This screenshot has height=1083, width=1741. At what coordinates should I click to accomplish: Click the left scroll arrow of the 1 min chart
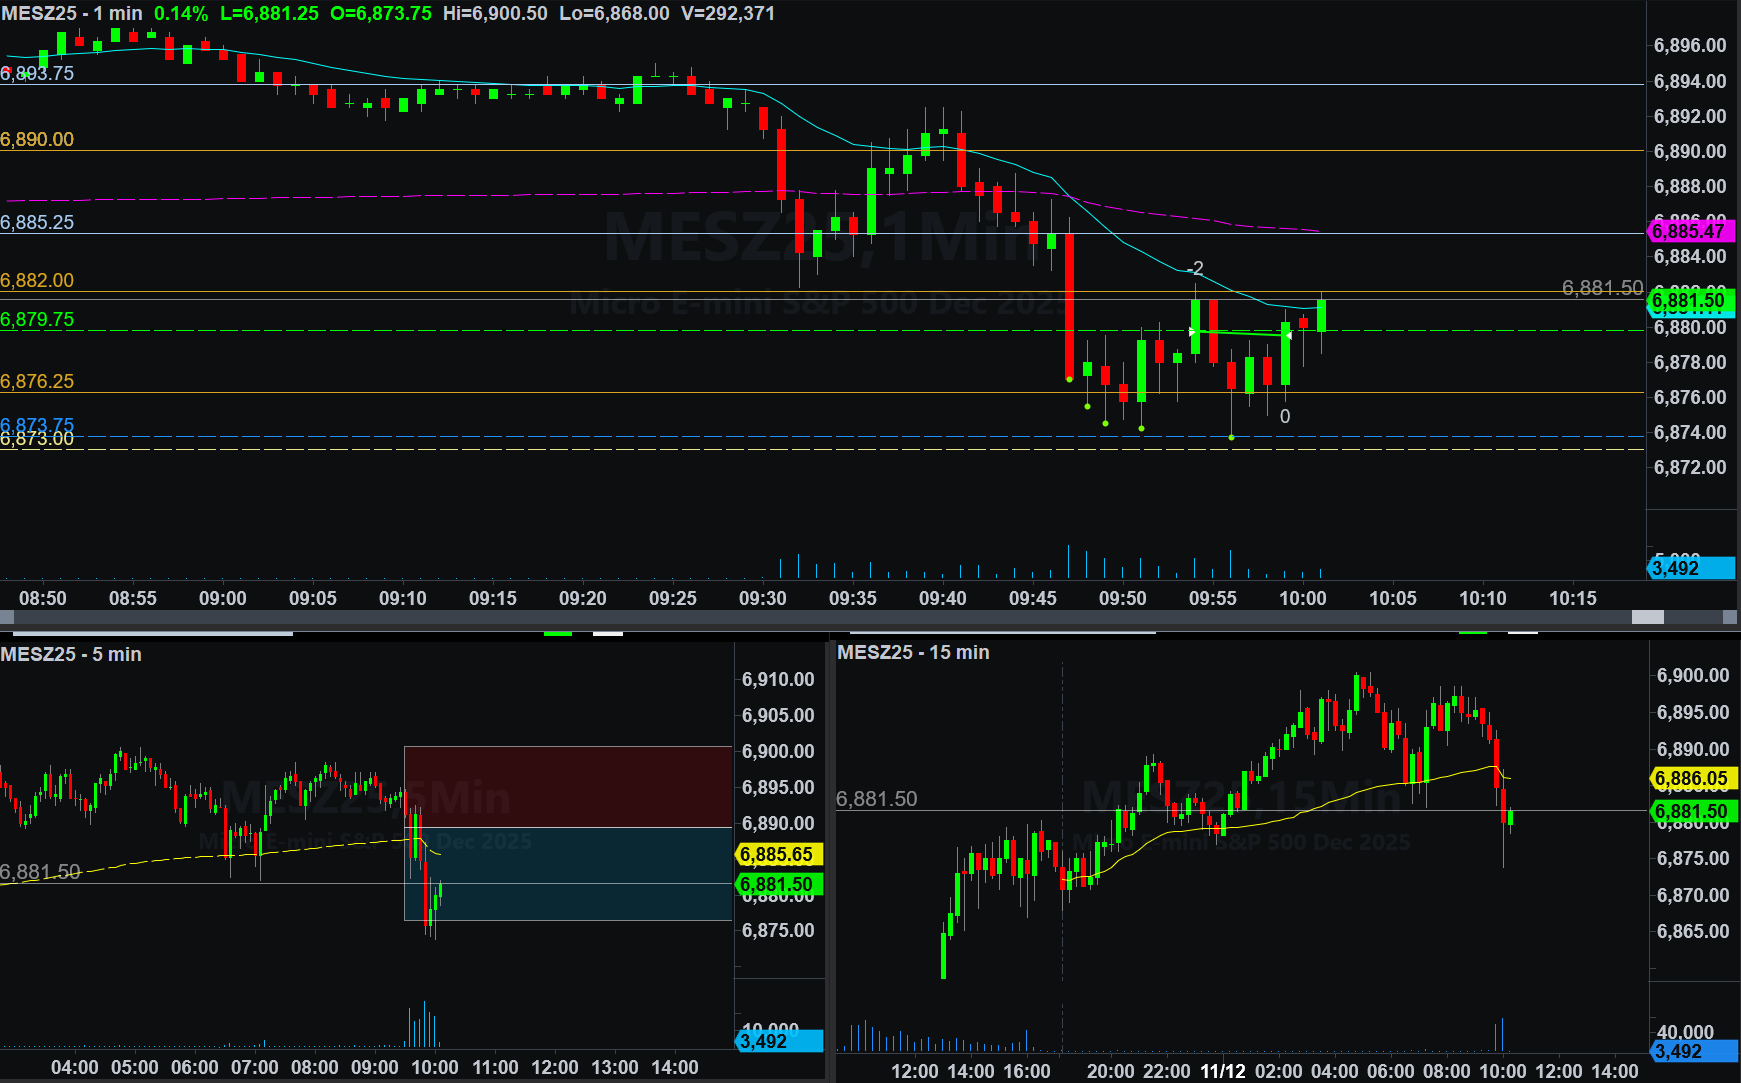click(x=7, y=618)
